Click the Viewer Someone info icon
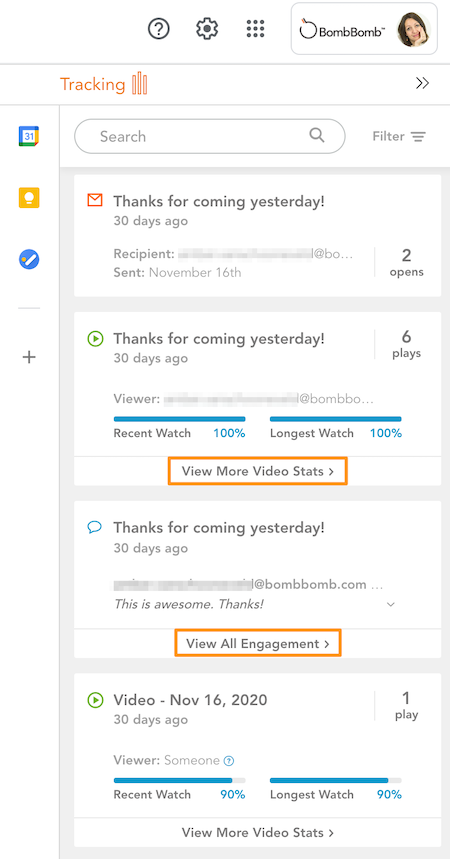Screen dimensions: 450x859 230,760
